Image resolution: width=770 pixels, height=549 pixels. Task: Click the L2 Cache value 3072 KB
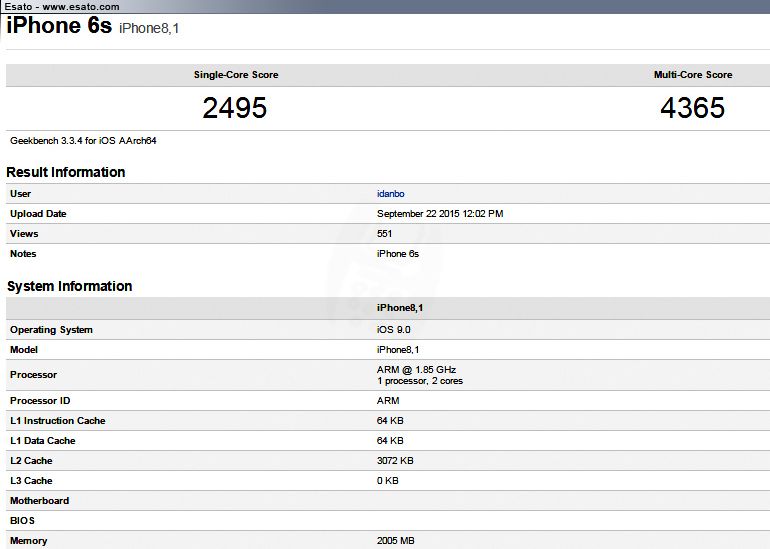click(395, 461)
